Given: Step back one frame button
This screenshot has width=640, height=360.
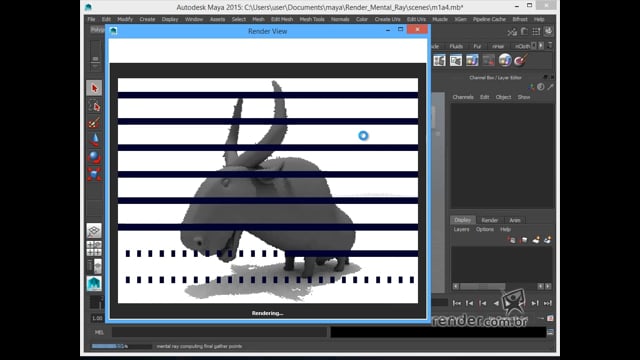Looking at the screenshot, I should tap(470, 303).
